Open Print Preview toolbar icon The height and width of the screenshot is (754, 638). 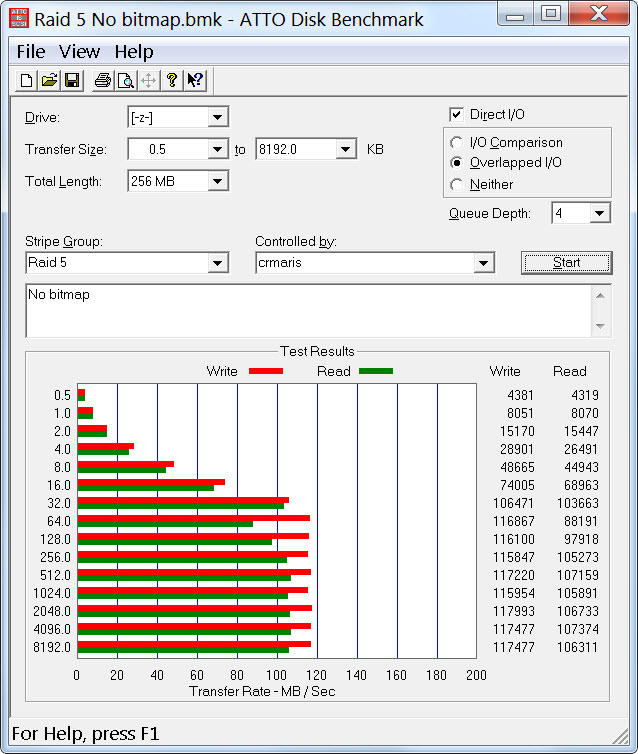pyautogui.click(x=125, y=80)
